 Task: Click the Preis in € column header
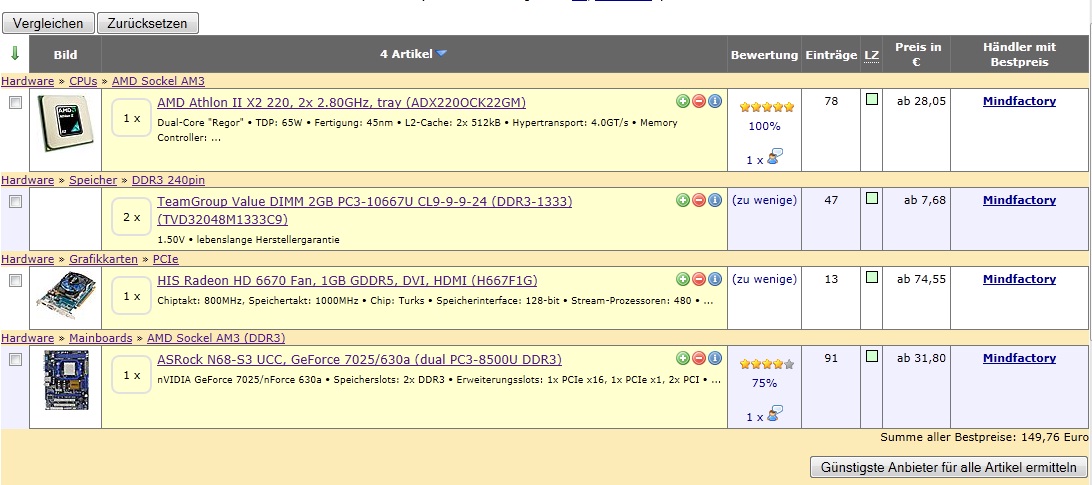pyautogui.click(x=917, y=54)
